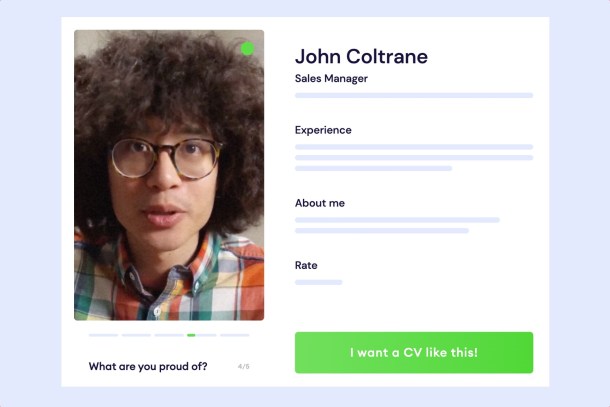Viewport: 610px width, 407px height.
Task: Click the shortest third Experience placeholder line
Action: pos(373,168)
